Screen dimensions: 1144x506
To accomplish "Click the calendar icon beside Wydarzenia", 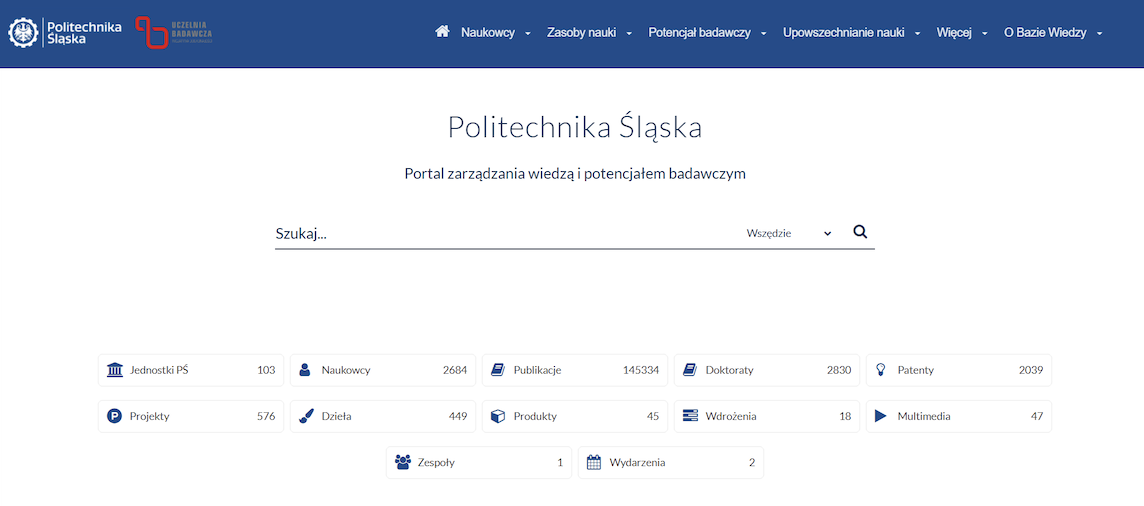I will pos(594,462).
